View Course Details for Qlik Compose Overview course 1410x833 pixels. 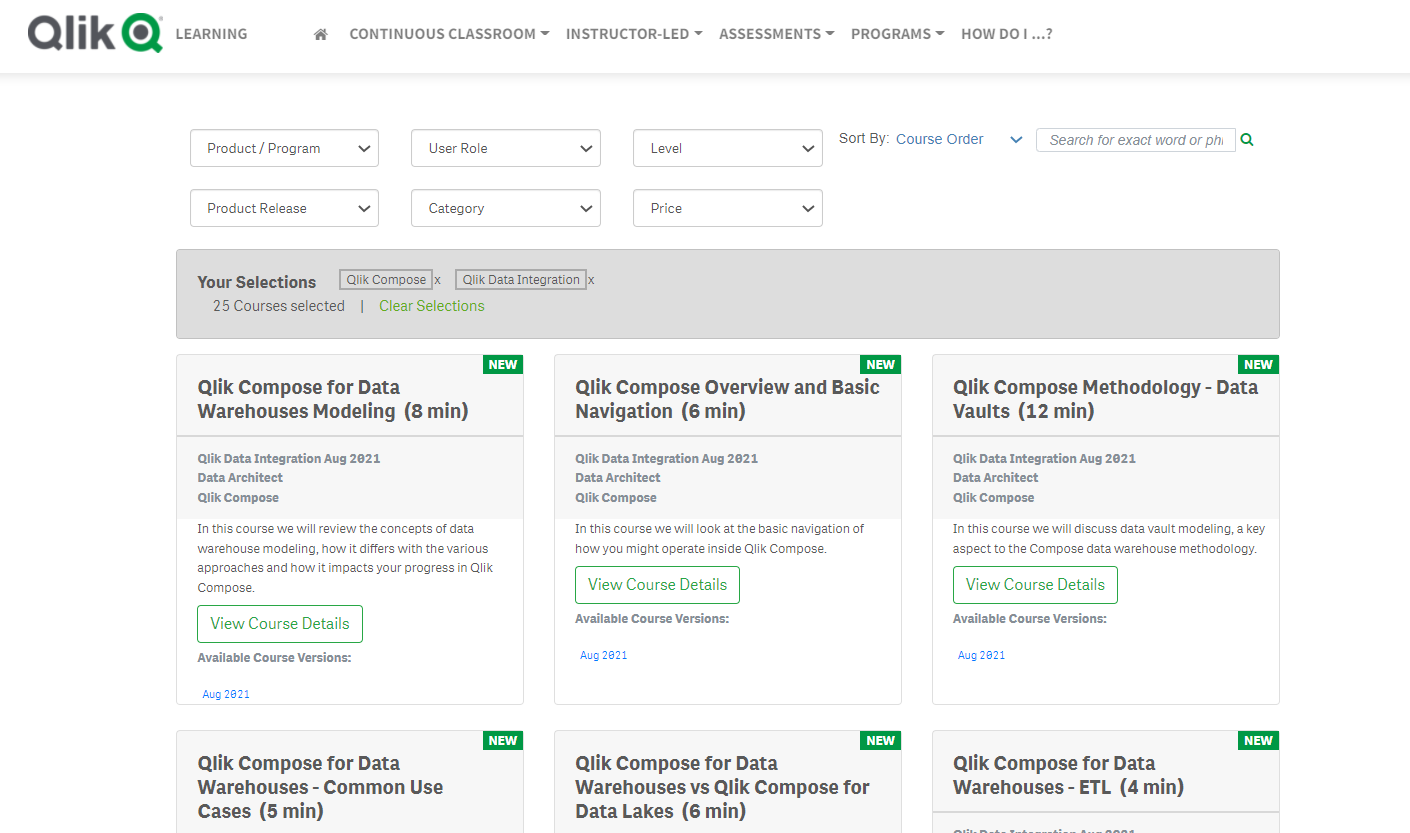[x=657, y=584]
